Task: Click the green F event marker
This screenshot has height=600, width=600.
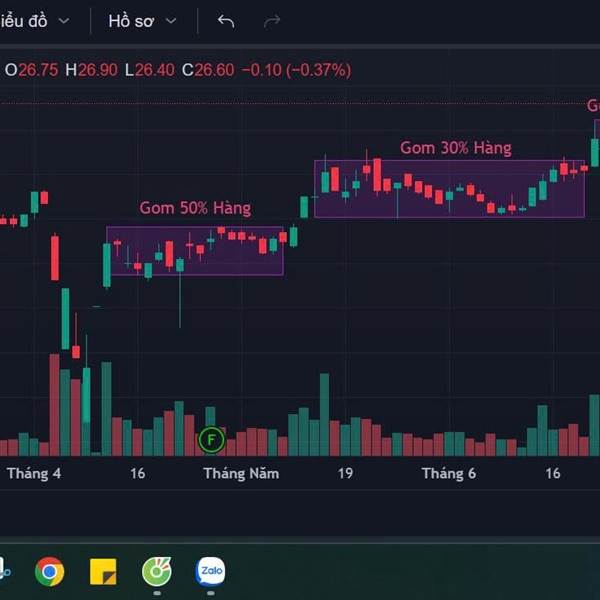Action: tap(211, 440)
